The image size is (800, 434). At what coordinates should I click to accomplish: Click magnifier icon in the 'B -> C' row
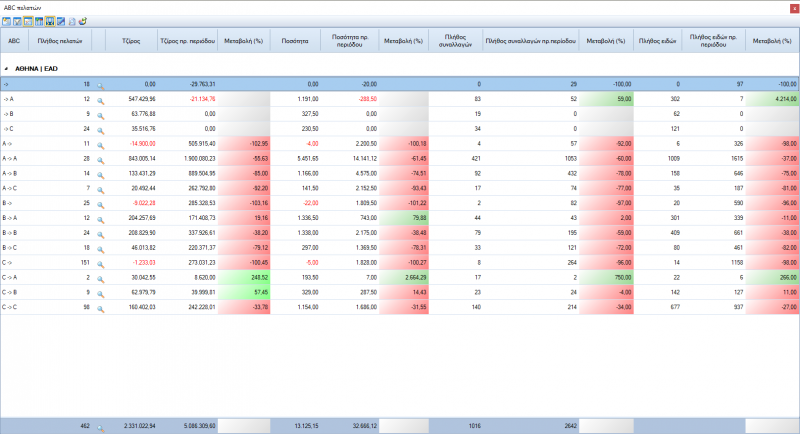pos(101,250)
